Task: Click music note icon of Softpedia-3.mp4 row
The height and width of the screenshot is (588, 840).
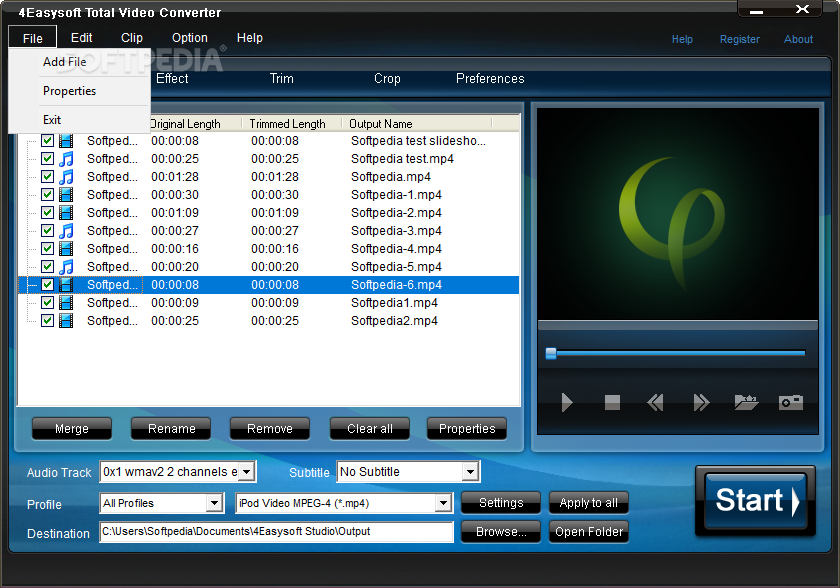Action: pos(66,231)
